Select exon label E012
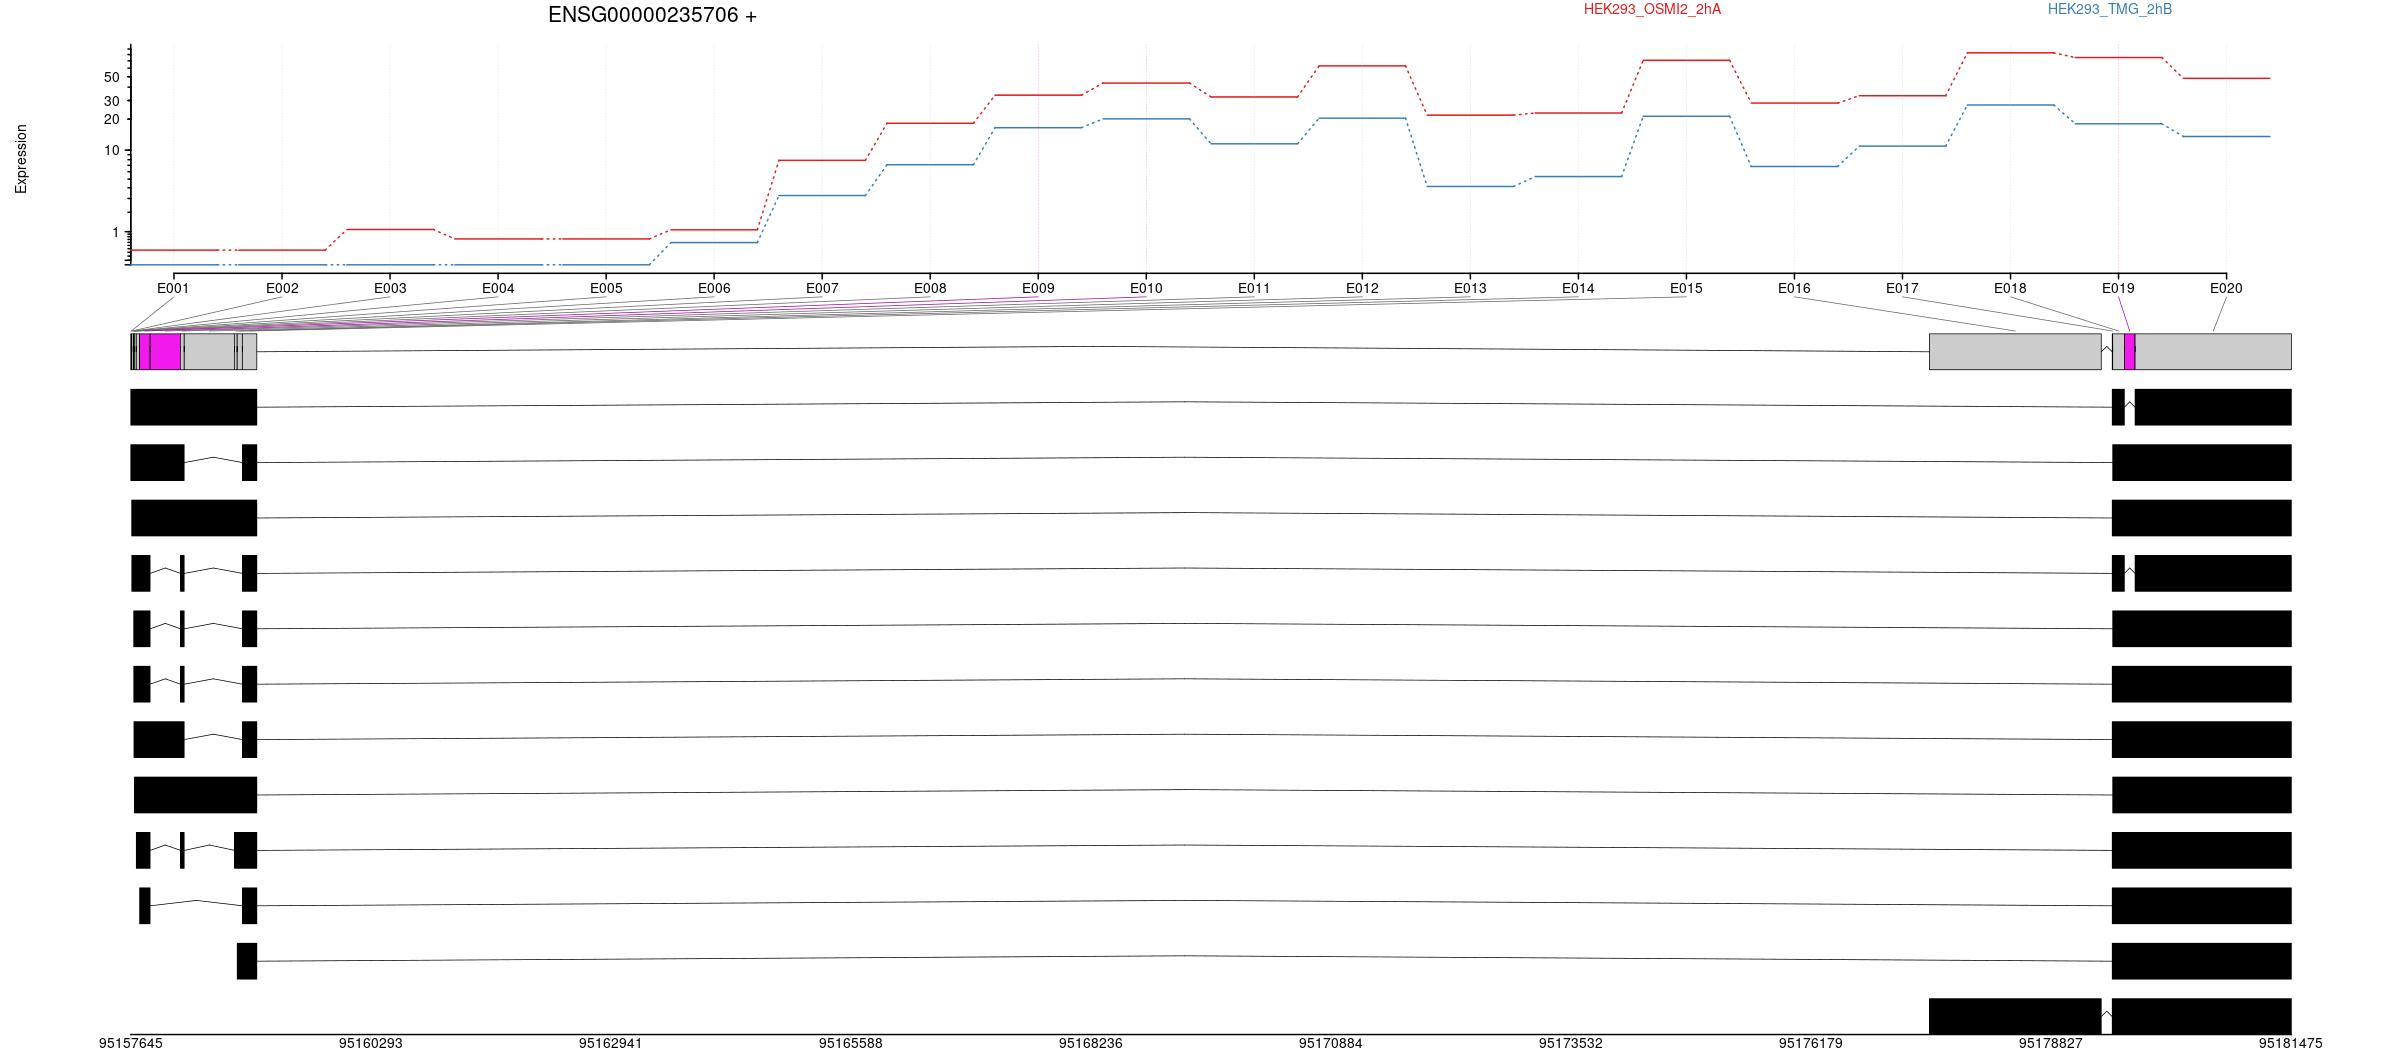The width and height of the screenshot is (2400, 1060). [1362, 288]
